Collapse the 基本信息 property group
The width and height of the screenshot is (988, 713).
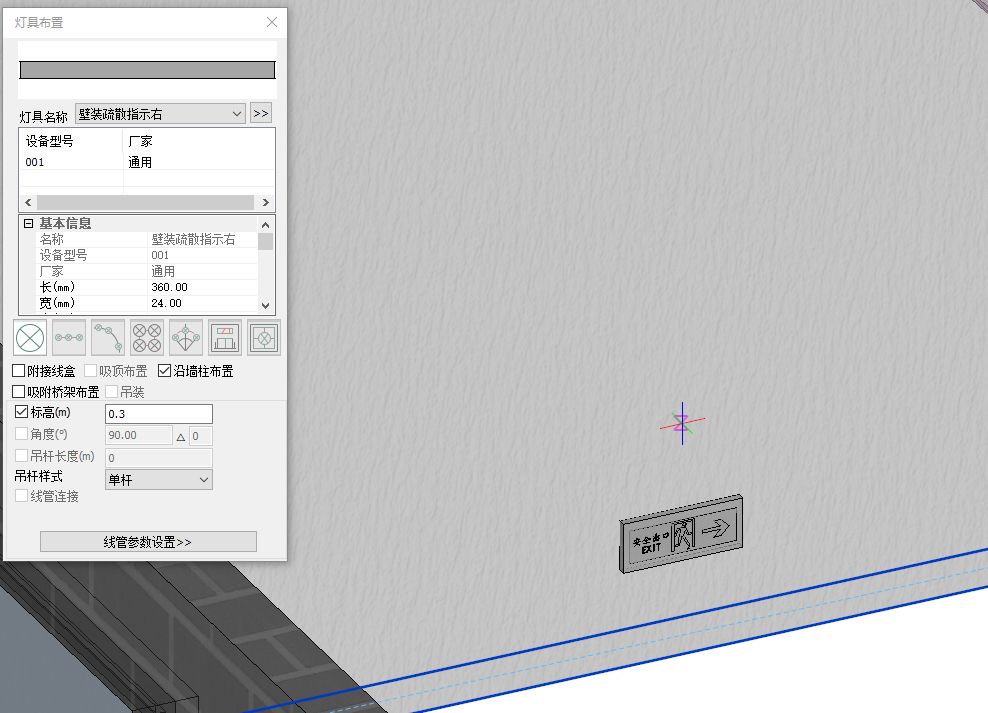tap(29, 224)
